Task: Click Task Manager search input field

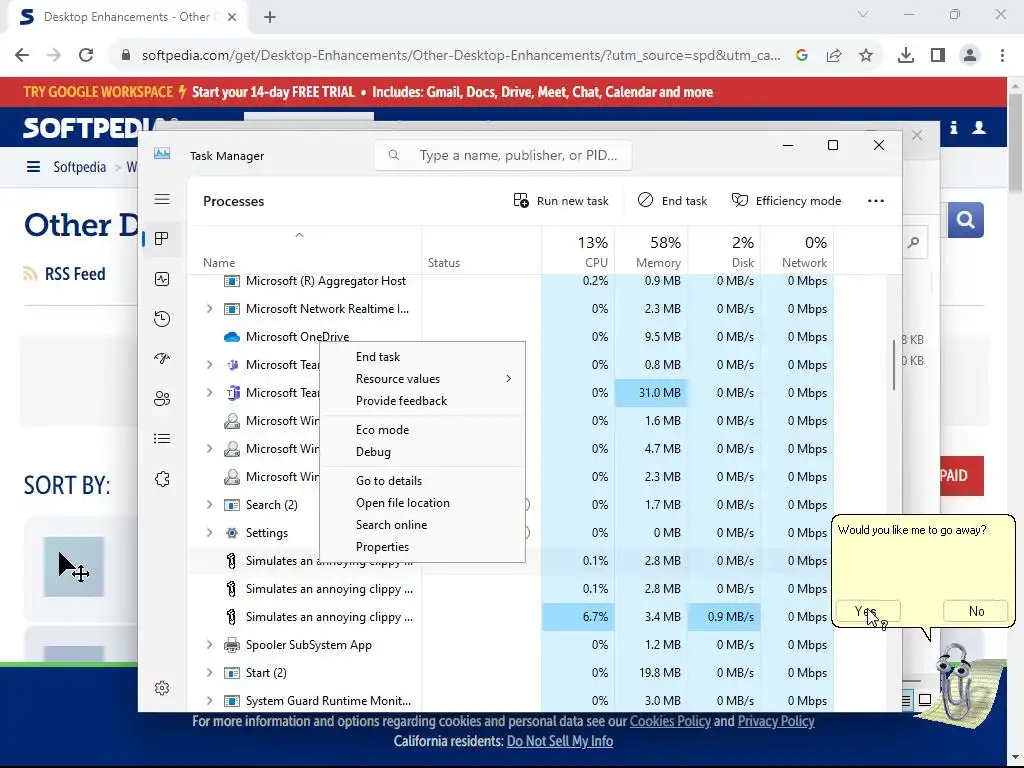Action: pos(503,155)
